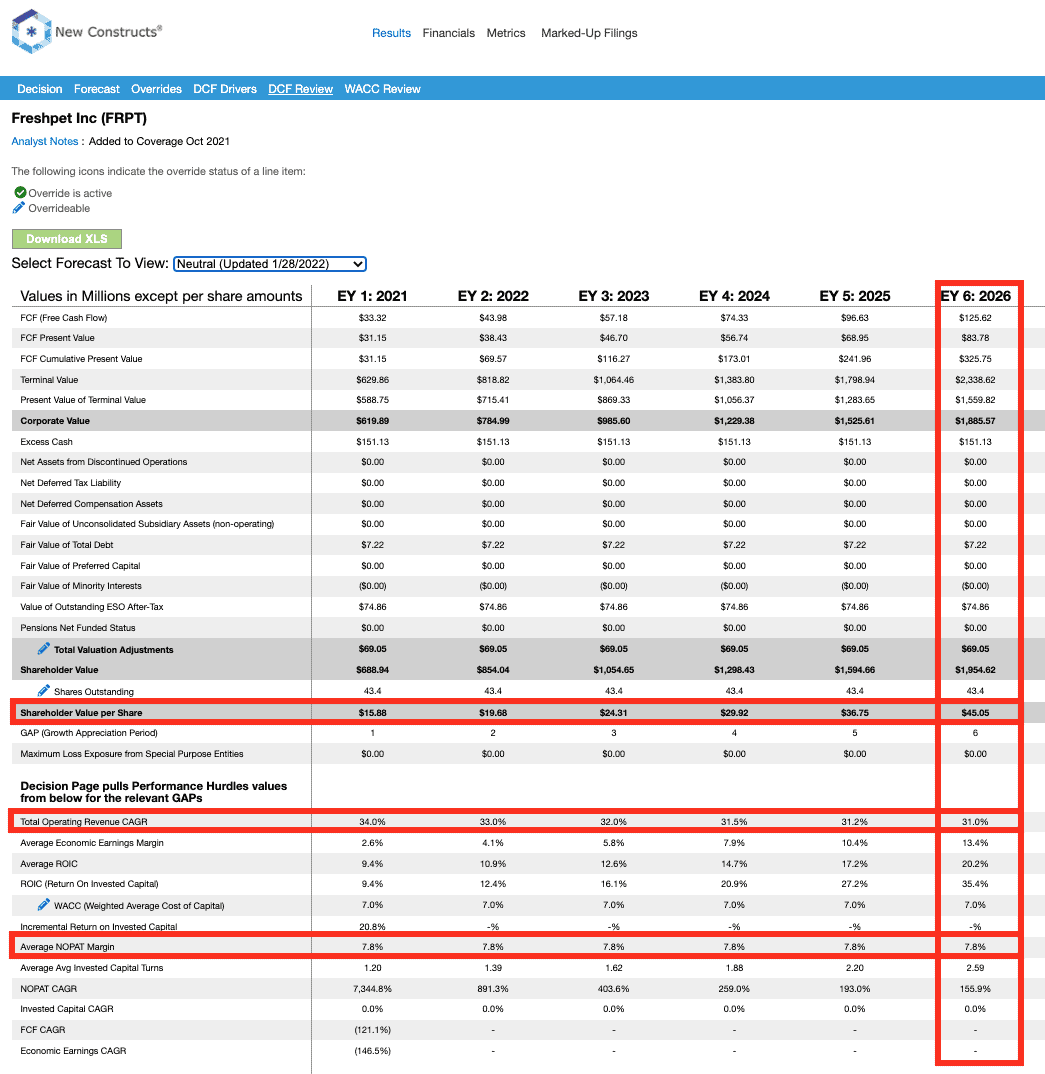Click the NOPAT CAGR row label
This screenshot has width=1045, height=1074.
49,989
